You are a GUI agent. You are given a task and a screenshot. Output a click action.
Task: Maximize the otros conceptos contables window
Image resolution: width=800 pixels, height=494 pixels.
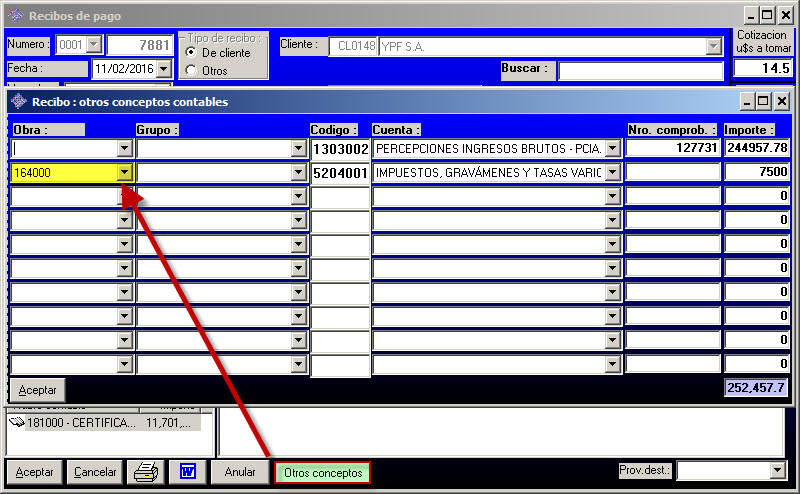click(x=764, y=101)
